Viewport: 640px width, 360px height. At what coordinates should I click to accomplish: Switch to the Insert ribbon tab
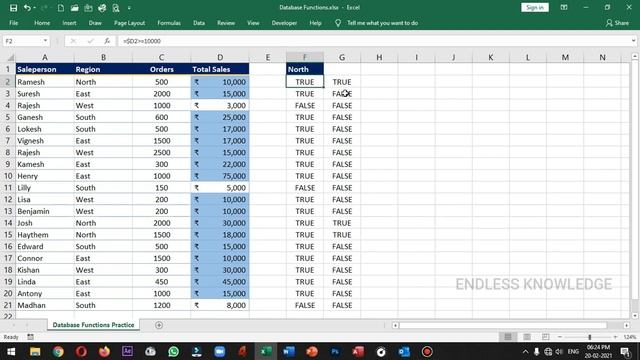[x=69, y=23]
